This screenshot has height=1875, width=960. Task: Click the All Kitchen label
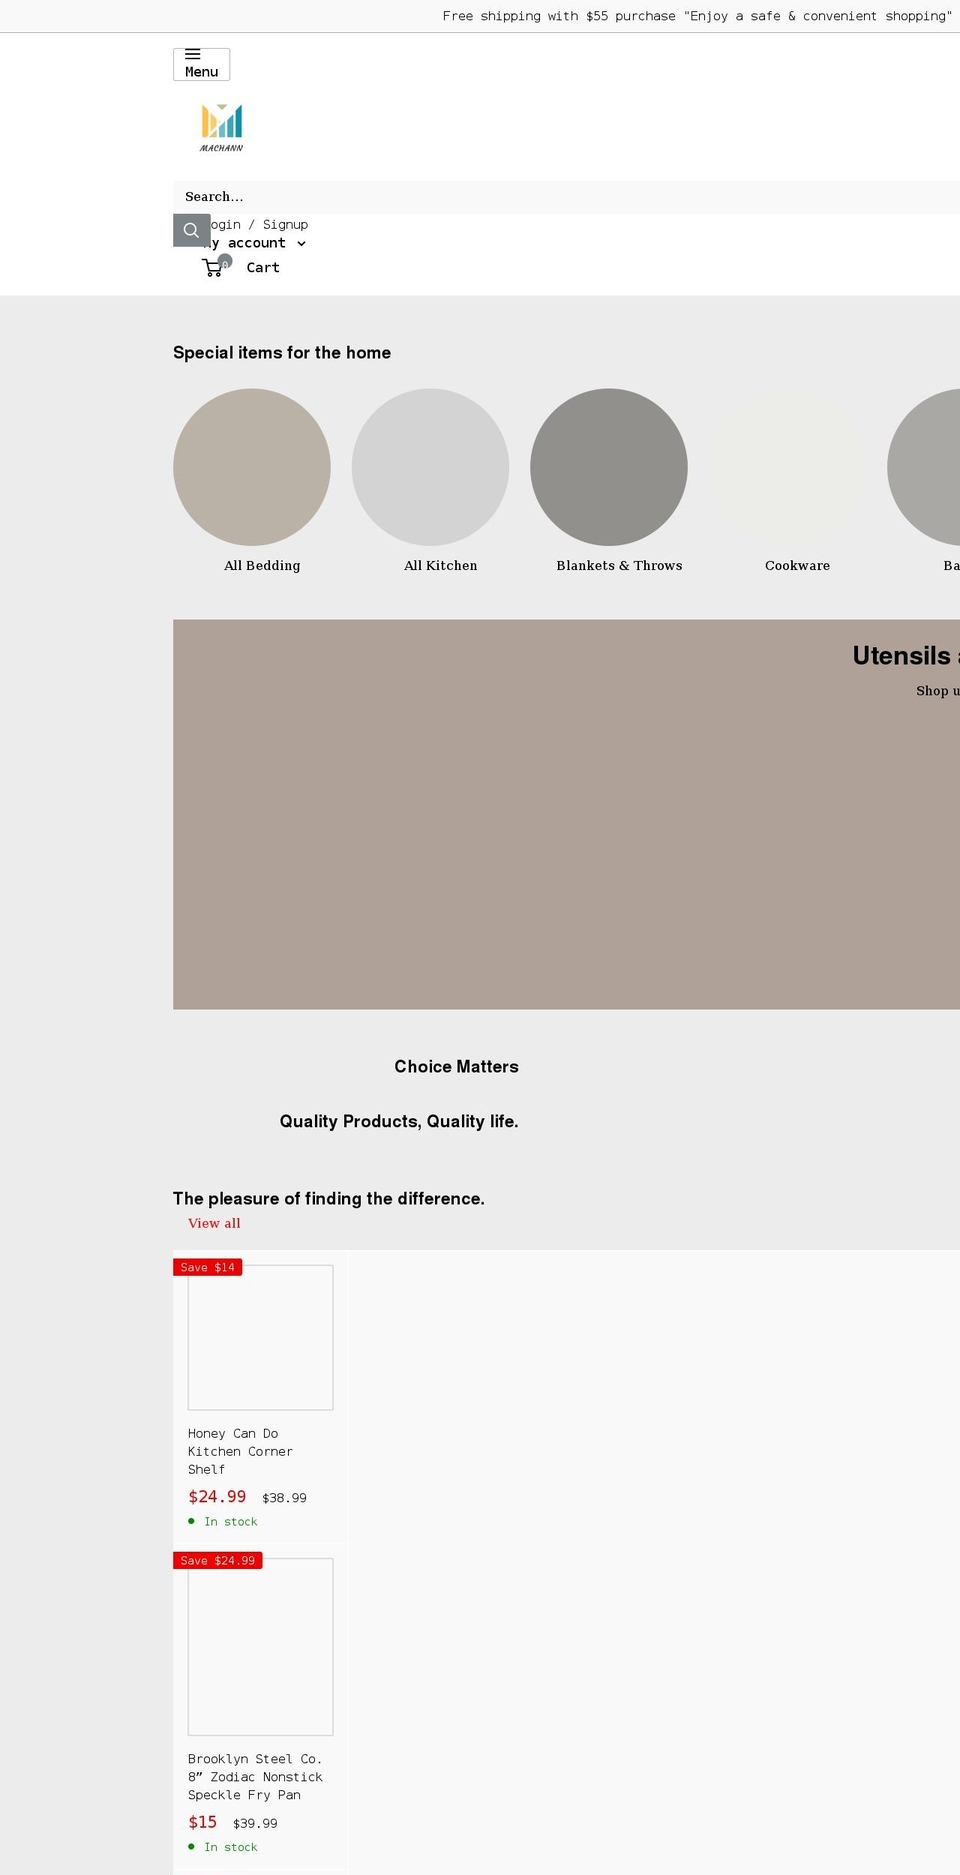click(441, 566)
